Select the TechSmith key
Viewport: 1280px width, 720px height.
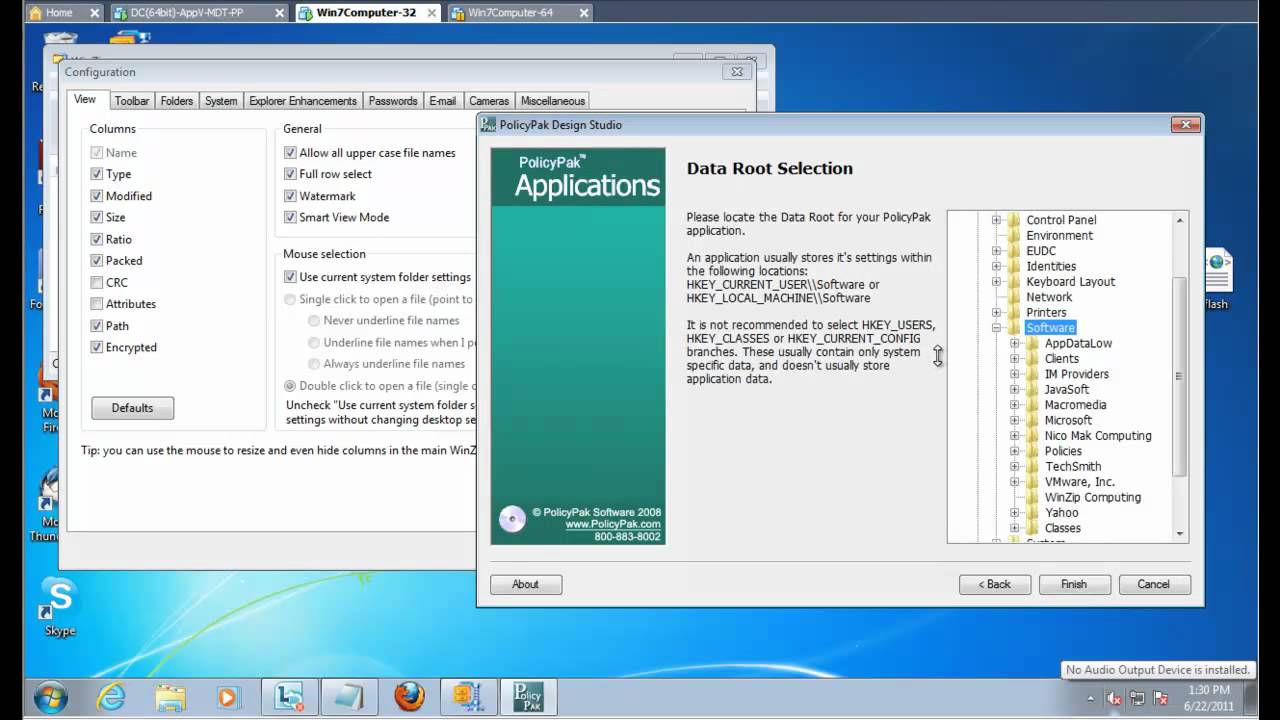(x=1073, y=467)
